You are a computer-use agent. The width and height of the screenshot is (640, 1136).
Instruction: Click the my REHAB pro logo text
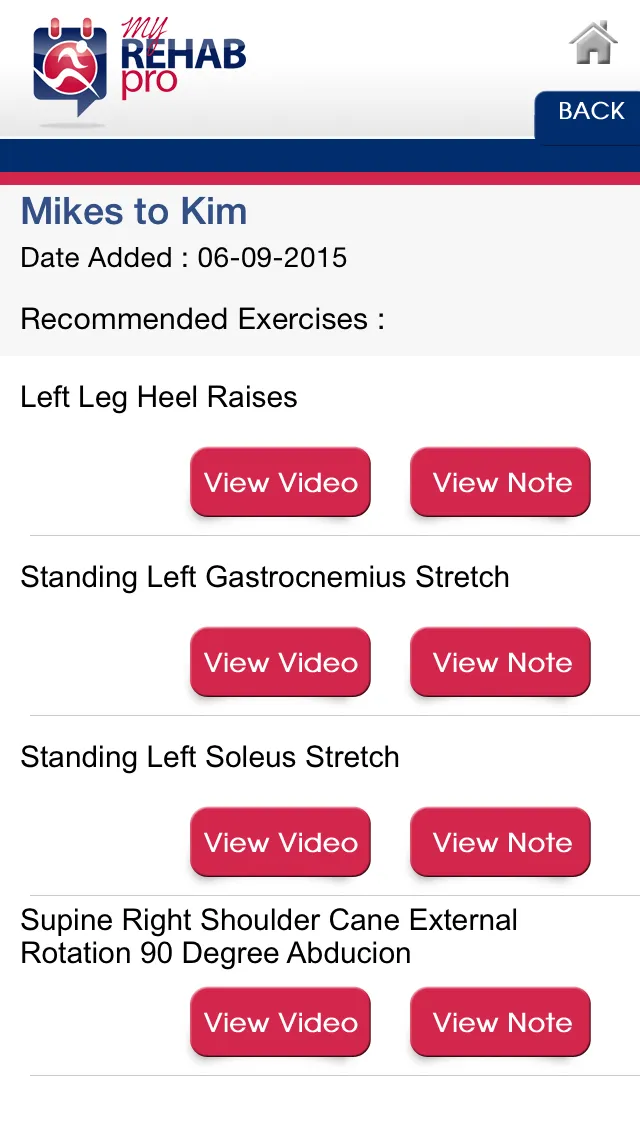pyautogui.click(x=183, y=59)
